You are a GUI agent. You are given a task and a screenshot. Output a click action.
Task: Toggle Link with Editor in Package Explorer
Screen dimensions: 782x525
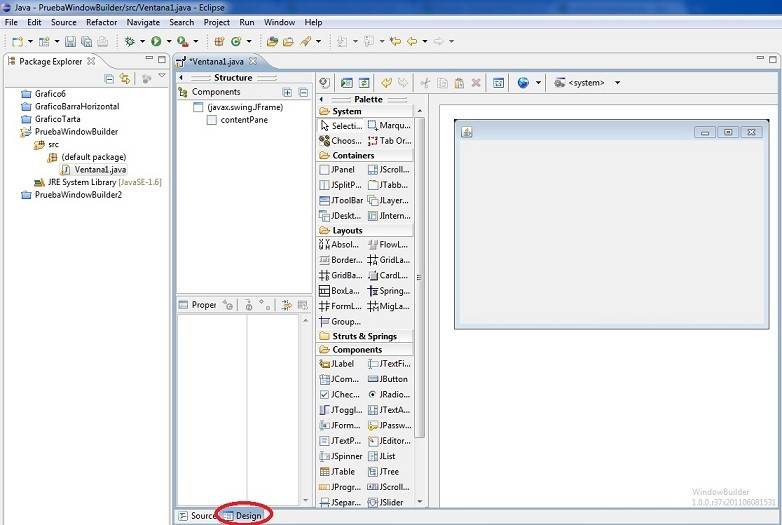tap(125, 78)
